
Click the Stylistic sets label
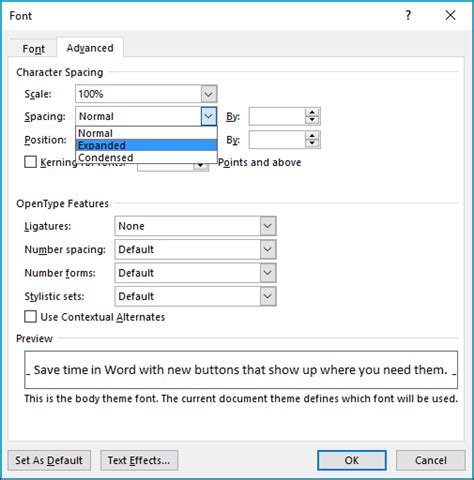pos(54,296)
